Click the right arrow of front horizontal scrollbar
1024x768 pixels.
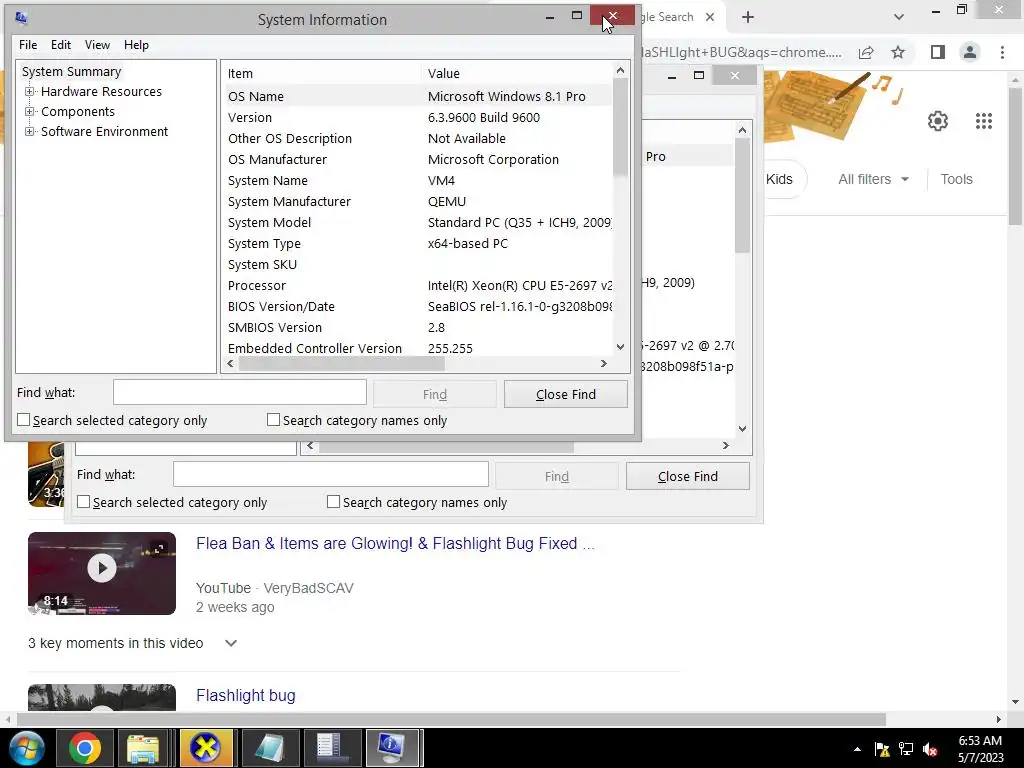603,364
